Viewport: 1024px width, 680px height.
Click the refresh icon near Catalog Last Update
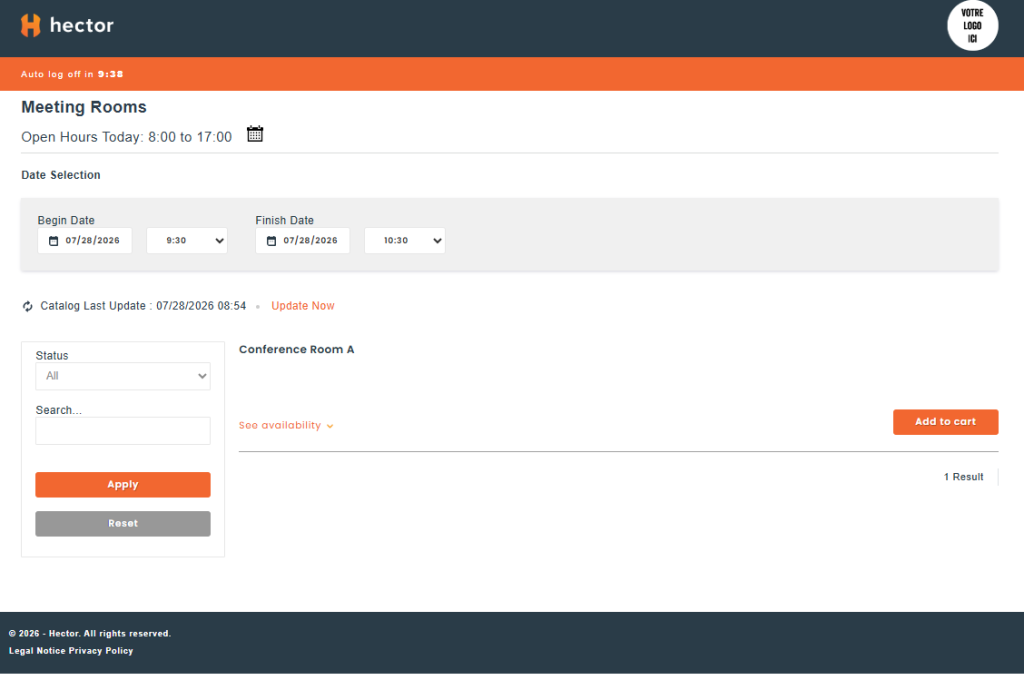coord(27,306)
